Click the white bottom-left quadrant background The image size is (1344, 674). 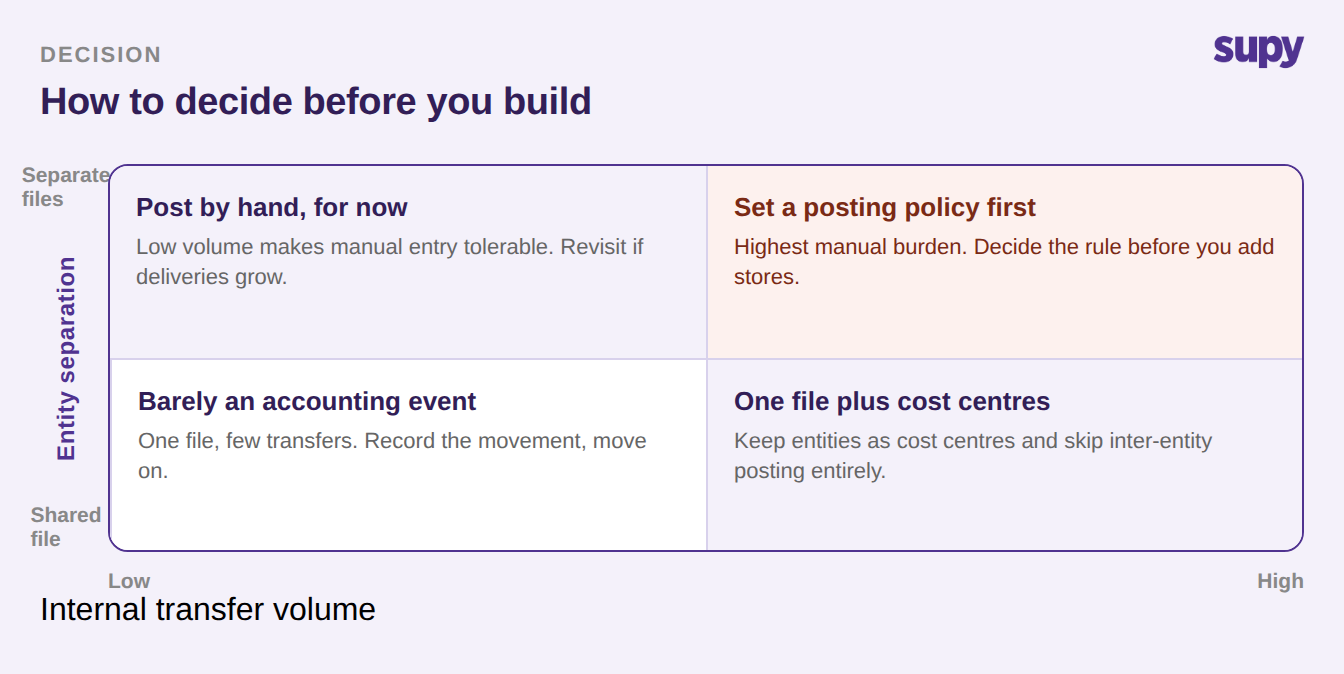click(408, 515)
